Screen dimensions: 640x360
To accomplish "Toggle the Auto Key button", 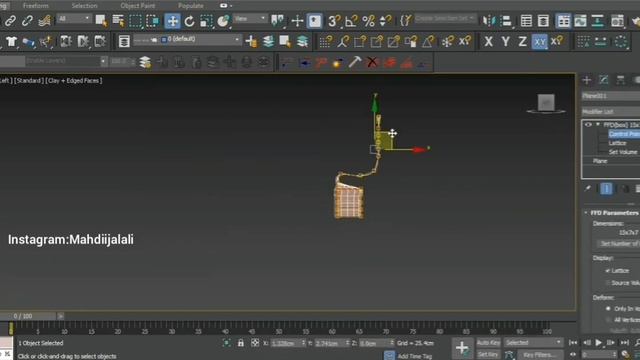I will click(x=489, y=342).
